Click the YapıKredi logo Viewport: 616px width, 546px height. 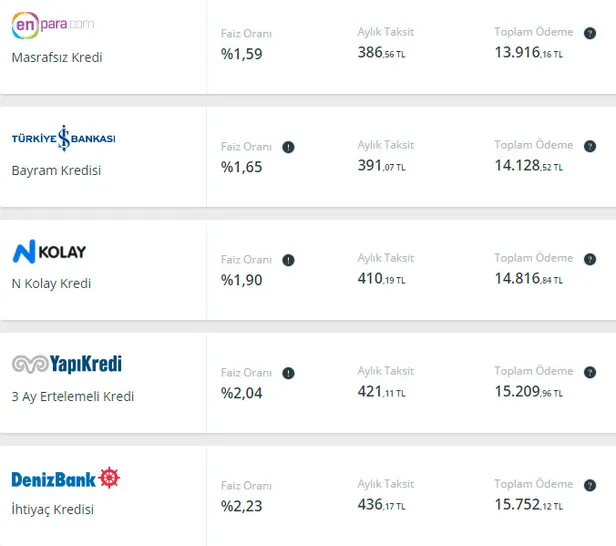[66, 364]
